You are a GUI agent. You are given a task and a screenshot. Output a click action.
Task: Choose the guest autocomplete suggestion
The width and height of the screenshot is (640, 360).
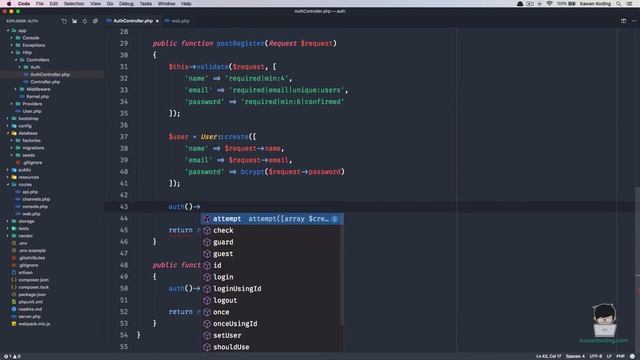271,254
